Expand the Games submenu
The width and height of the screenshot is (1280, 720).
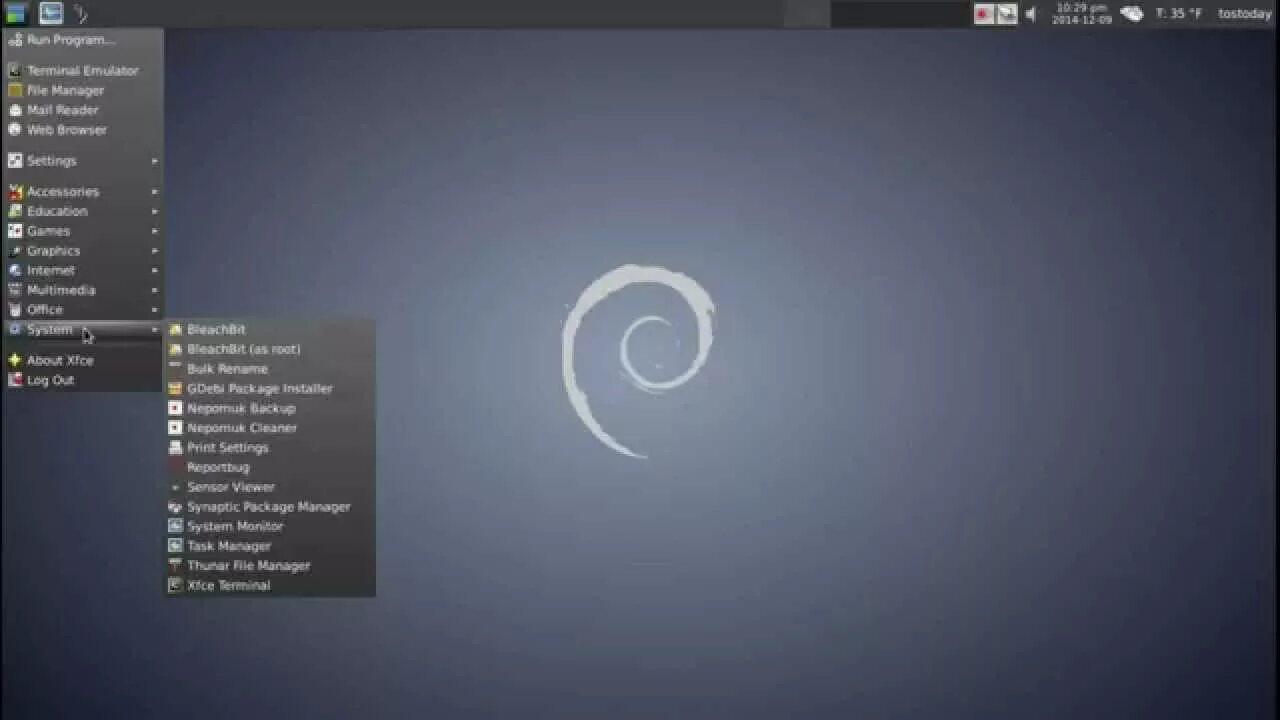(83, 231)
